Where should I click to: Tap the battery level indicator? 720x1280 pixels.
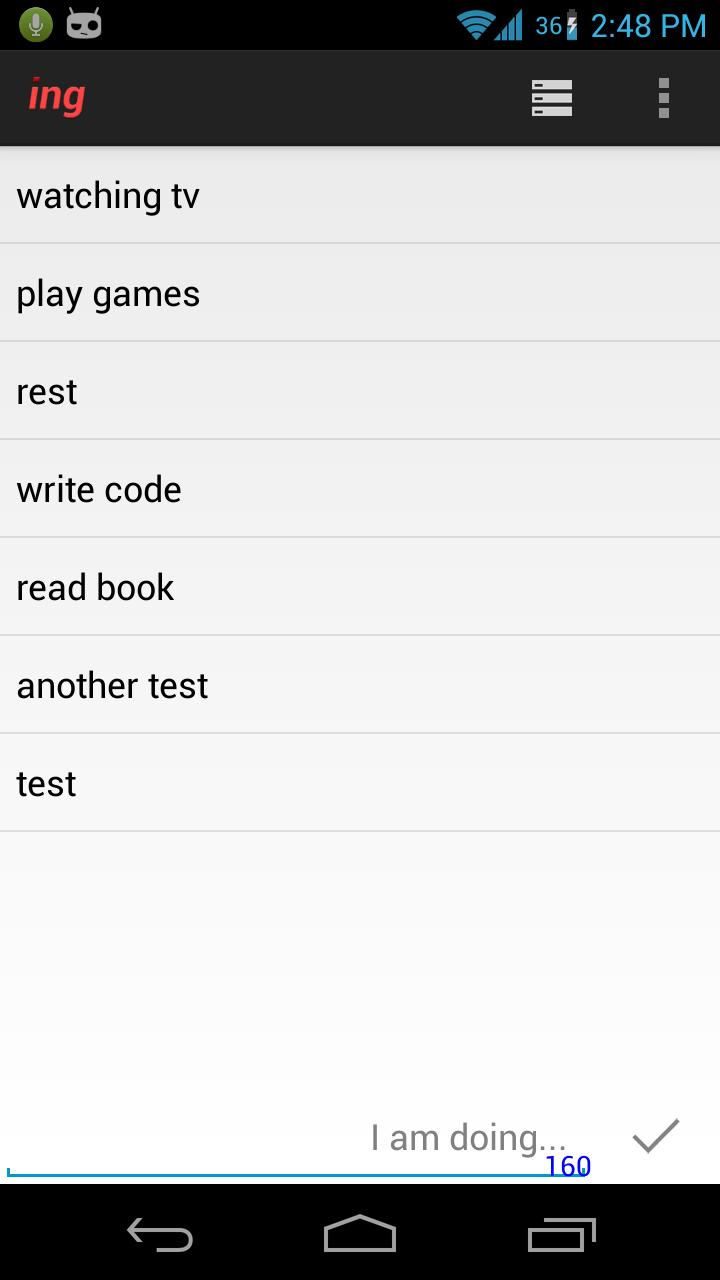point(572,25)
